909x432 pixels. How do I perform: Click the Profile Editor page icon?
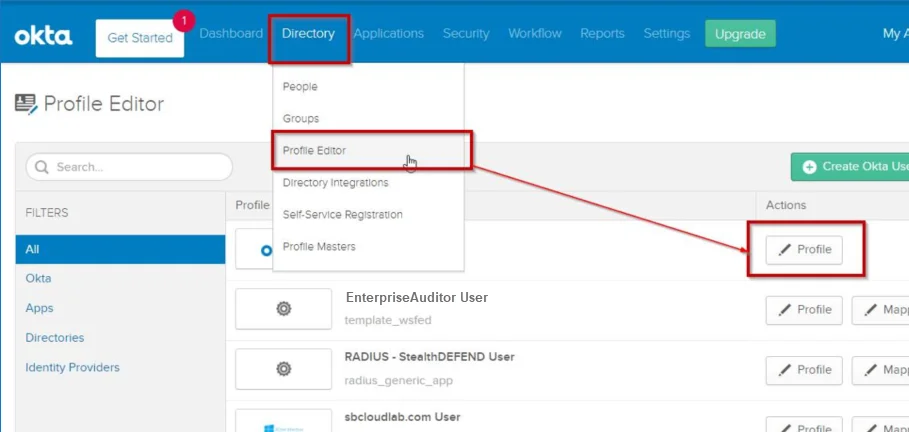click(x=27, y=104)
